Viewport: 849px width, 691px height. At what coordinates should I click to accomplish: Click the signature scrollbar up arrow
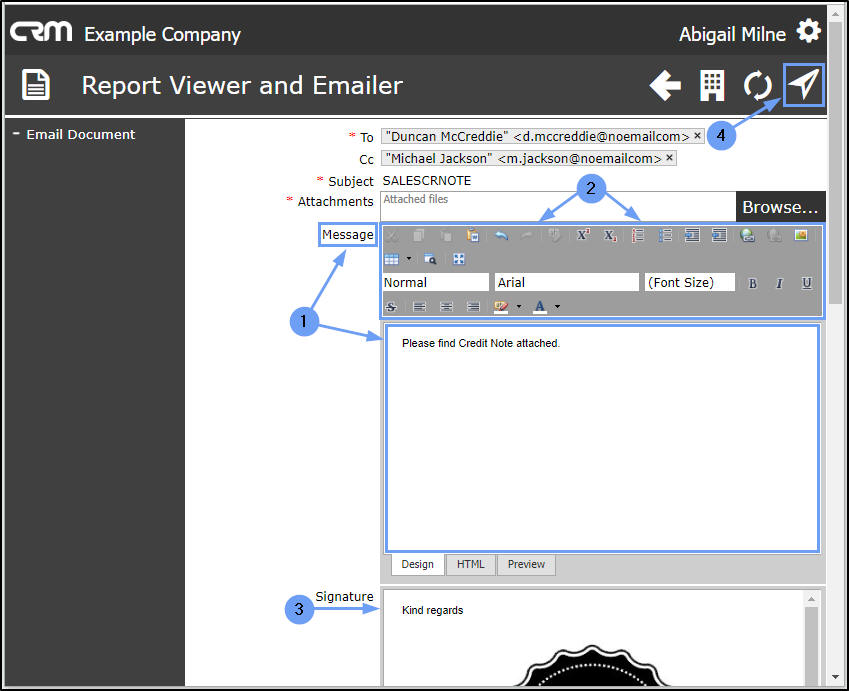[x=811, y=599]
